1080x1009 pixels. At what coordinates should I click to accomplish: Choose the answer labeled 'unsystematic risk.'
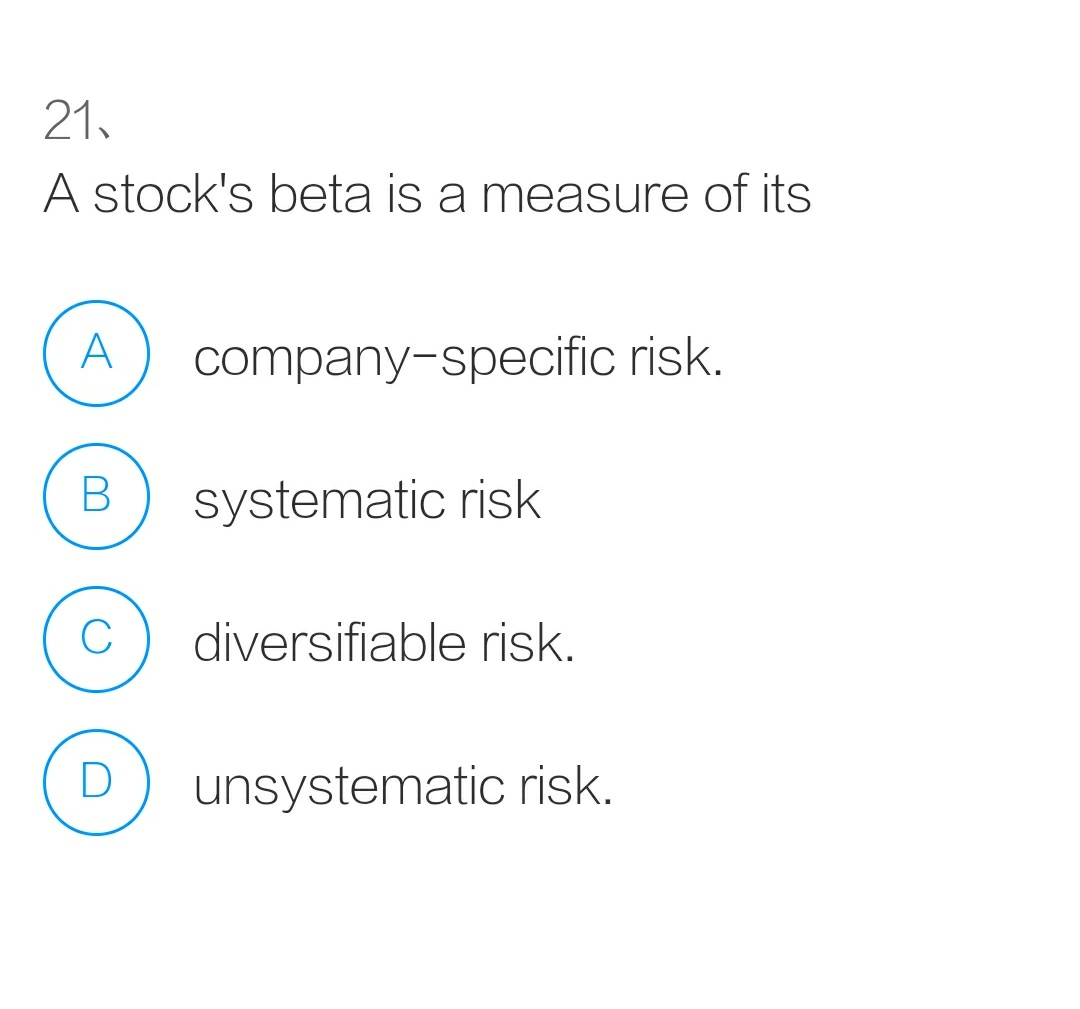[x=404, y=787]
